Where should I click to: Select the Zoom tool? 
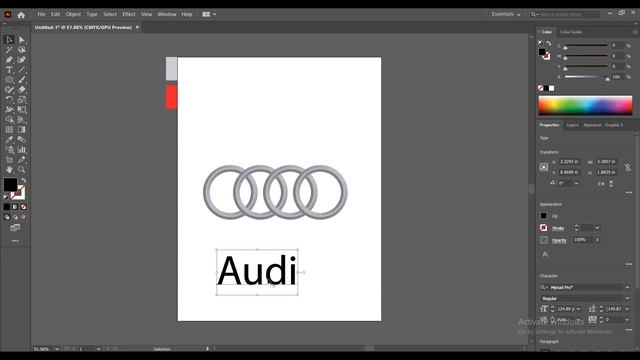pos(22,170)
